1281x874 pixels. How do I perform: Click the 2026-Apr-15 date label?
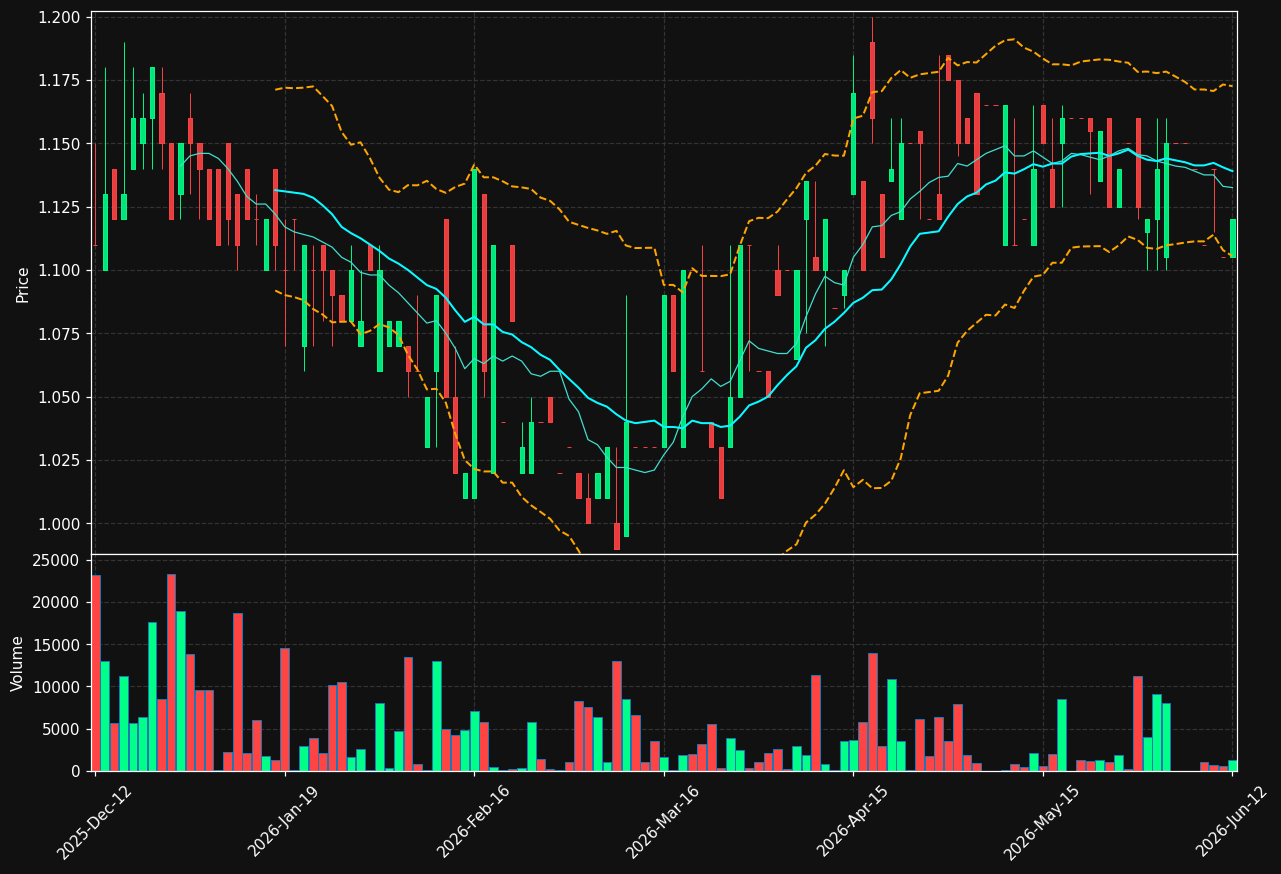(x=853, y=822)
